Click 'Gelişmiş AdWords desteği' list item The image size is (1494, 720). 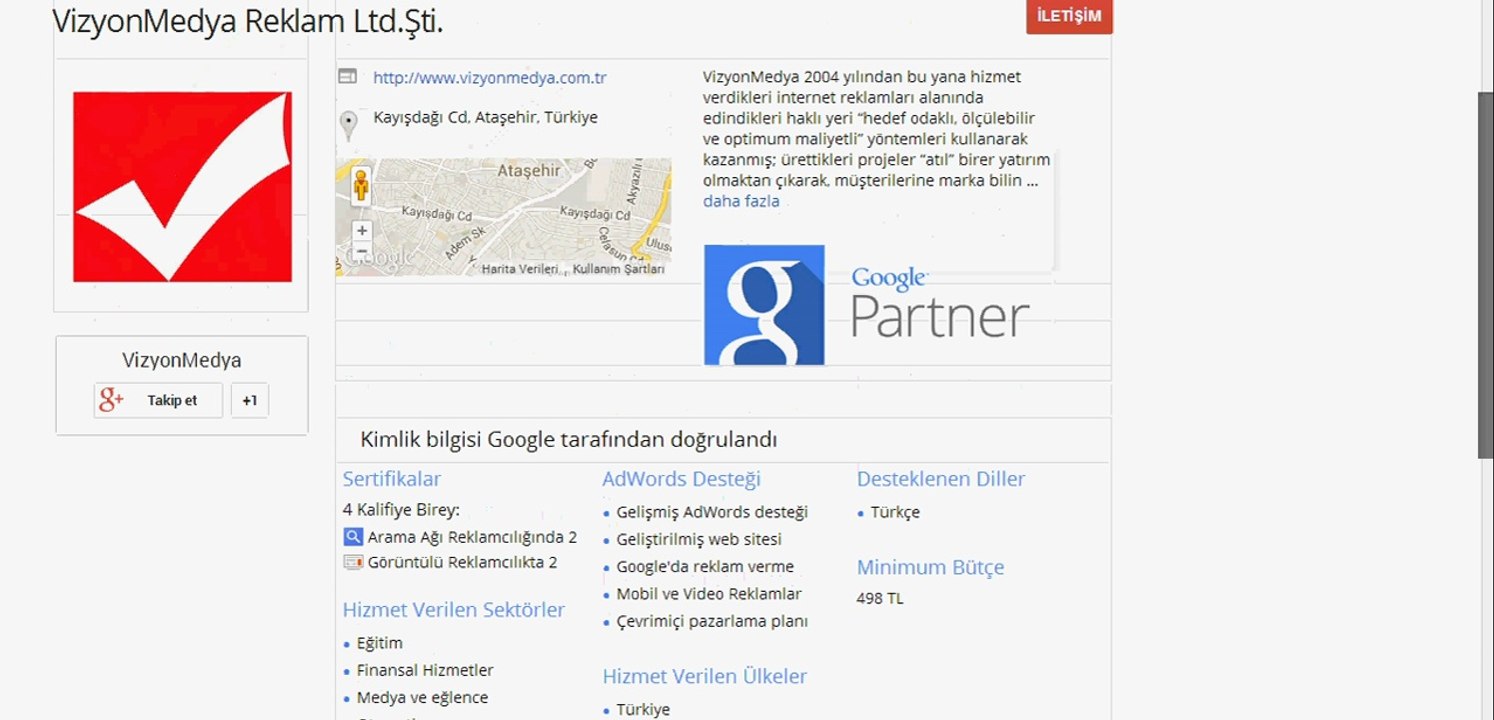pyautogui.click(x=712, y=512)
